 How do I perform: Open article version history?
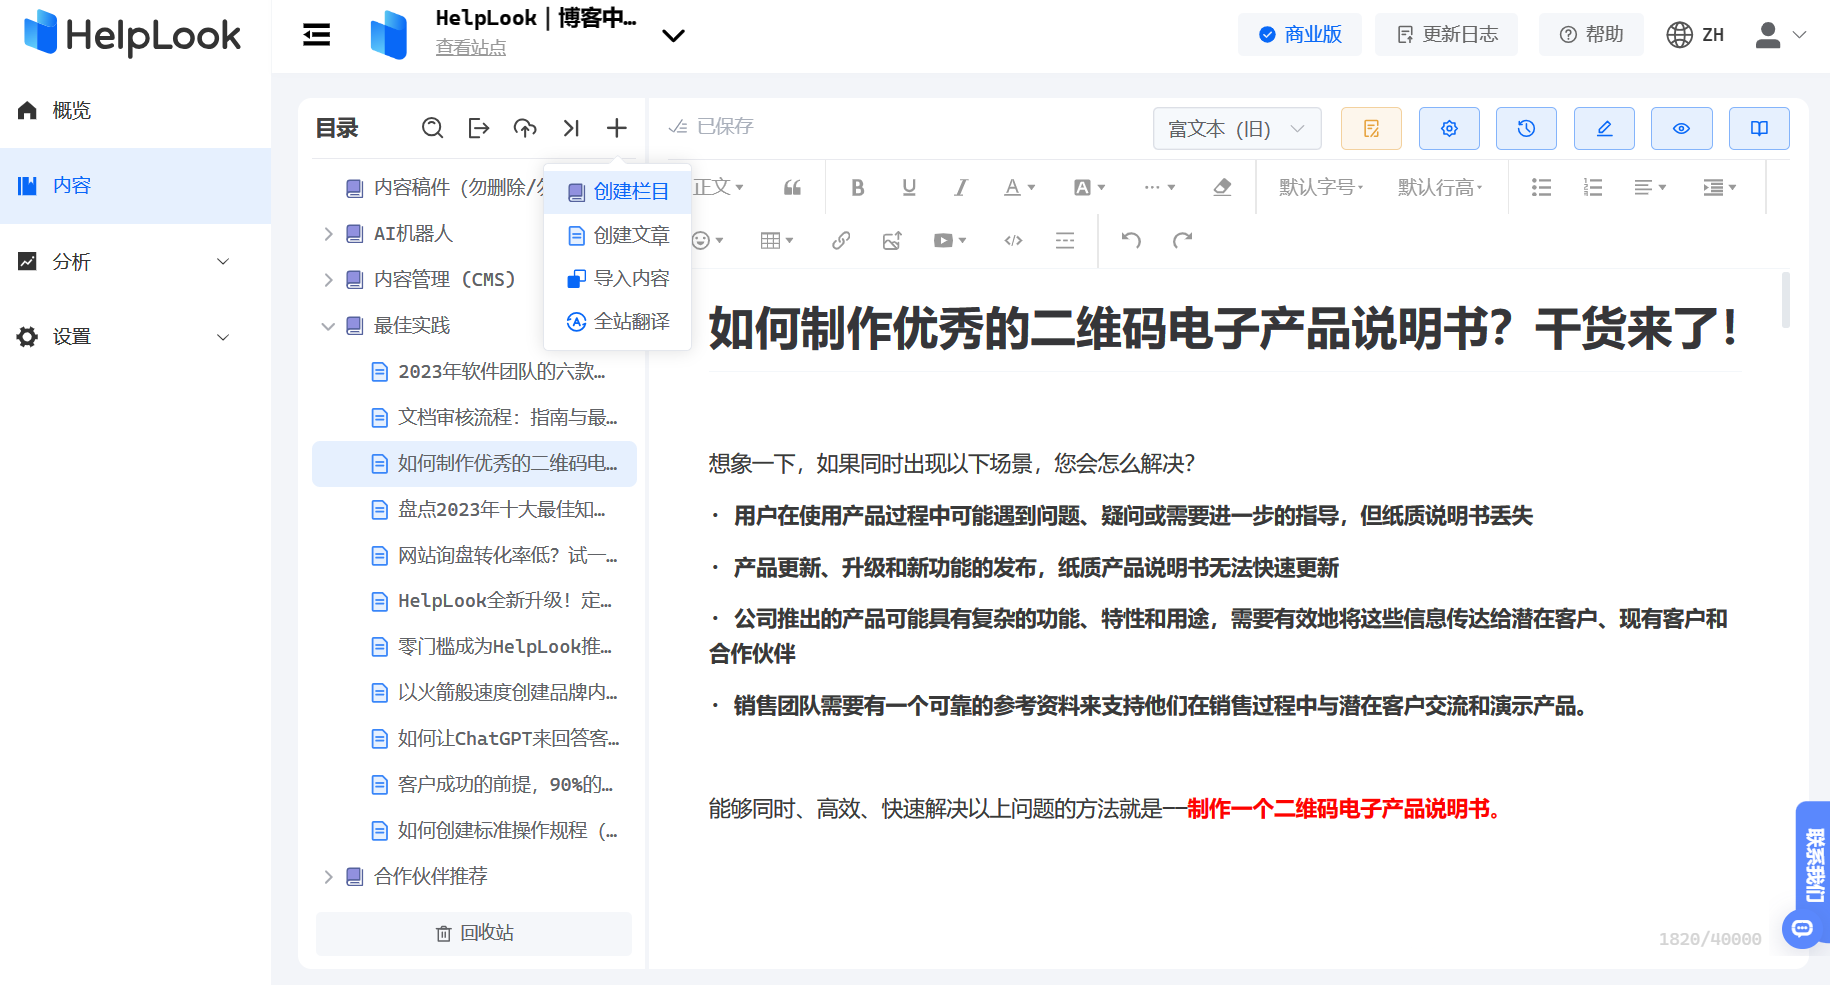[1526, 128]
